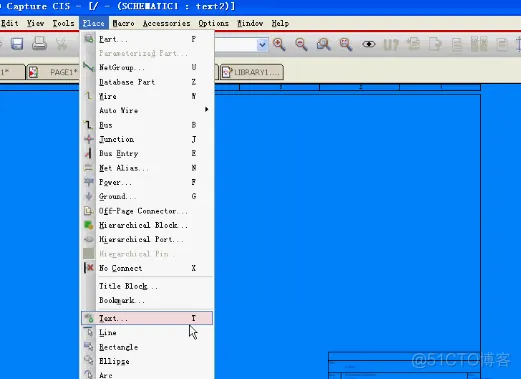This screenshot has height=379, width=521.
Task: Open the Window menu
Action: [250, 23]
